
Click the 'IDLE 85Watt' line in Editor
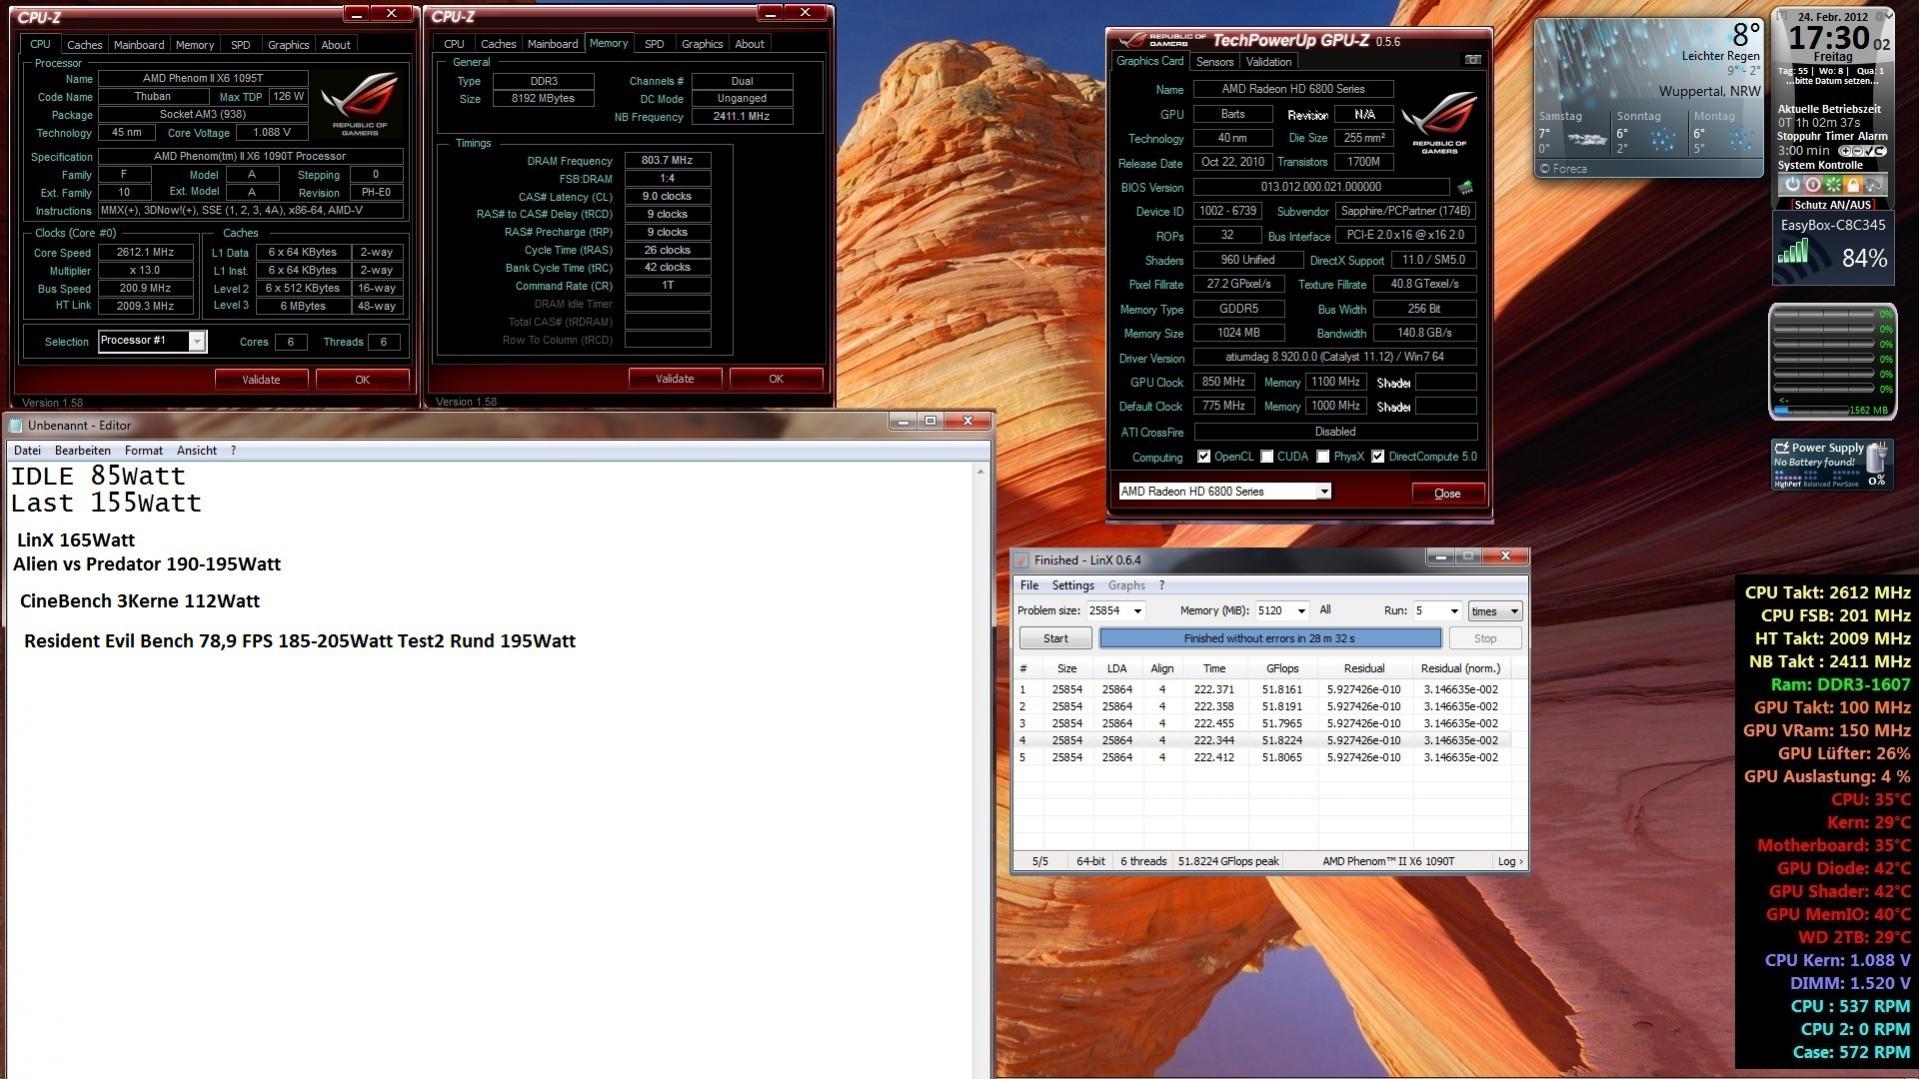coord(98,476)
